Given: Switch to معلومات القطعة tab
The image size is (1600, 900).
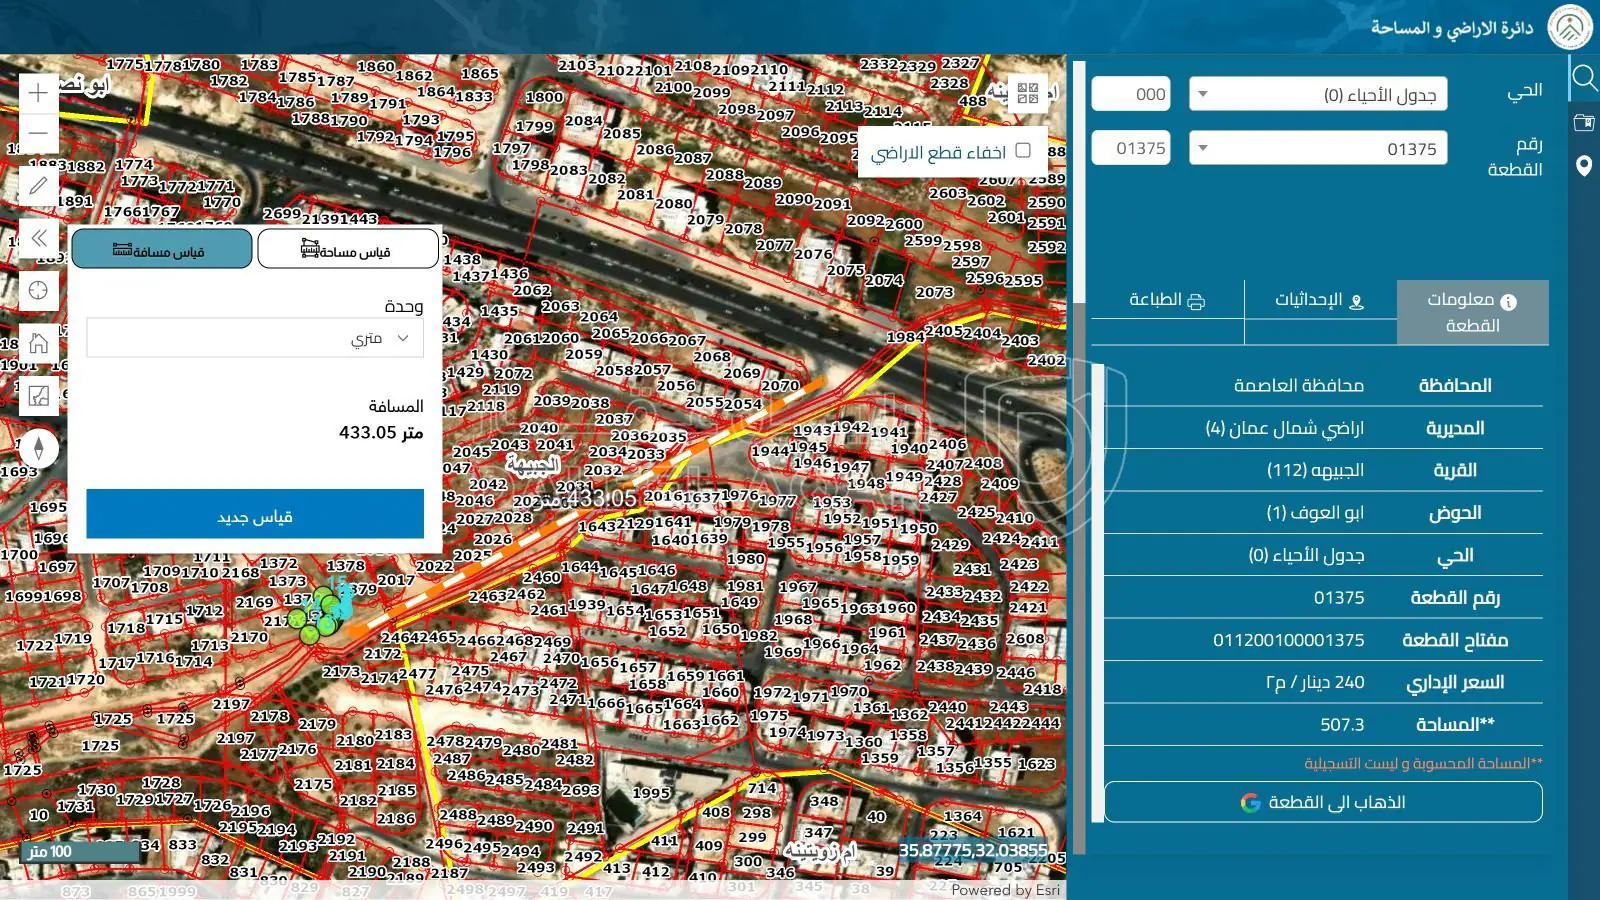Looking at the screenshot, I should click(1472, 312).
